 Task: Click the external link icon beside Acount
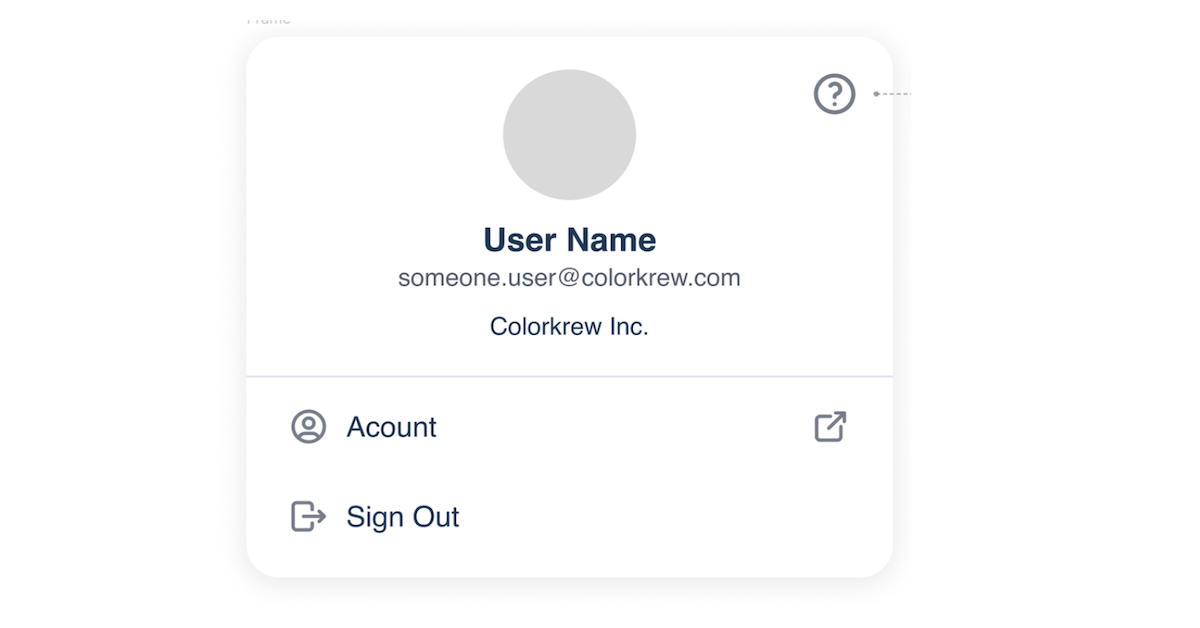830,427
